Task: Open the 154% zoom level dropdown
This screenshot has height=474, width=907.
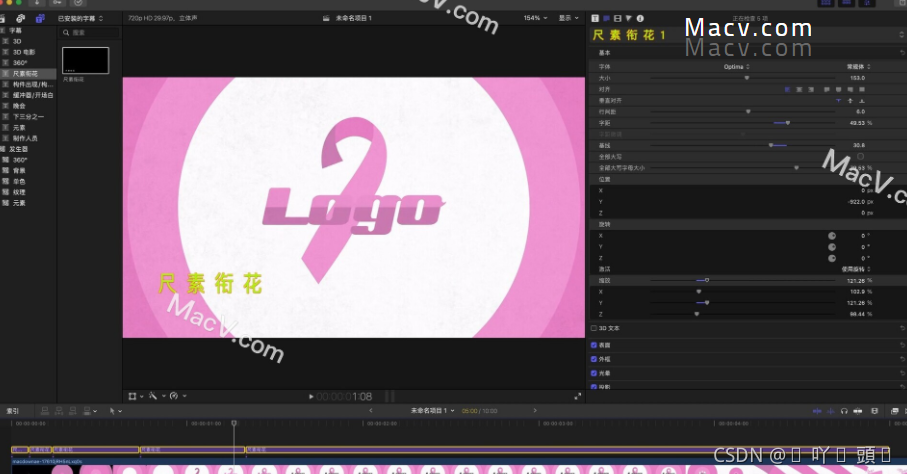Action: pos(535,19)
